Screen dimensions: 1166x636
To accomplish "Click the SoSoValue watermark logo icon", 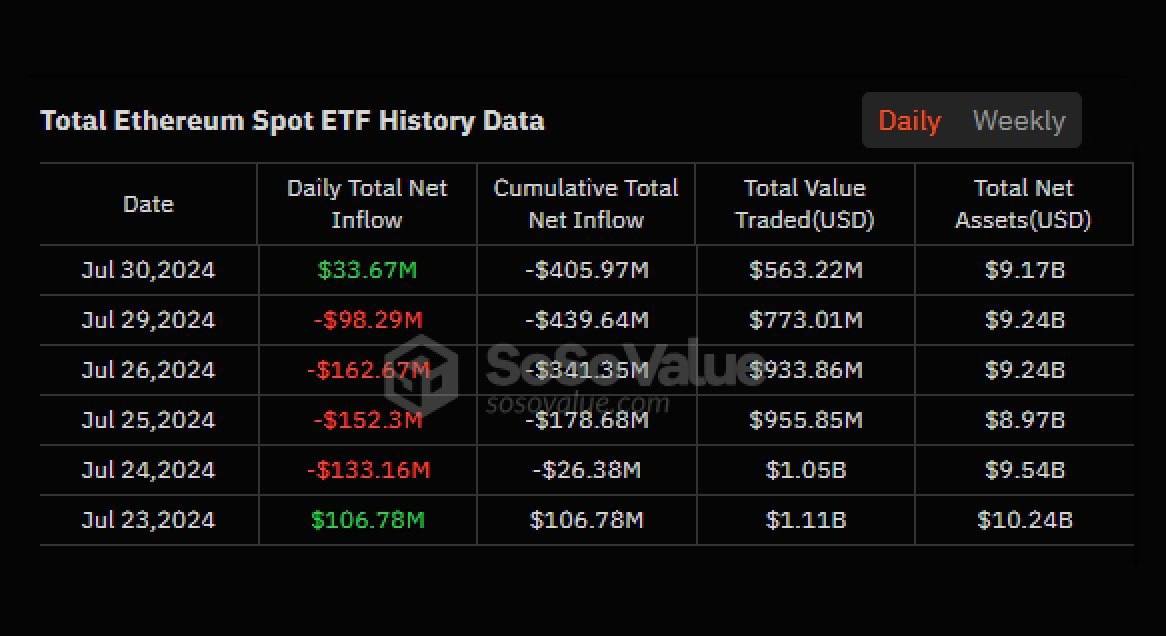I will point(421,369).
